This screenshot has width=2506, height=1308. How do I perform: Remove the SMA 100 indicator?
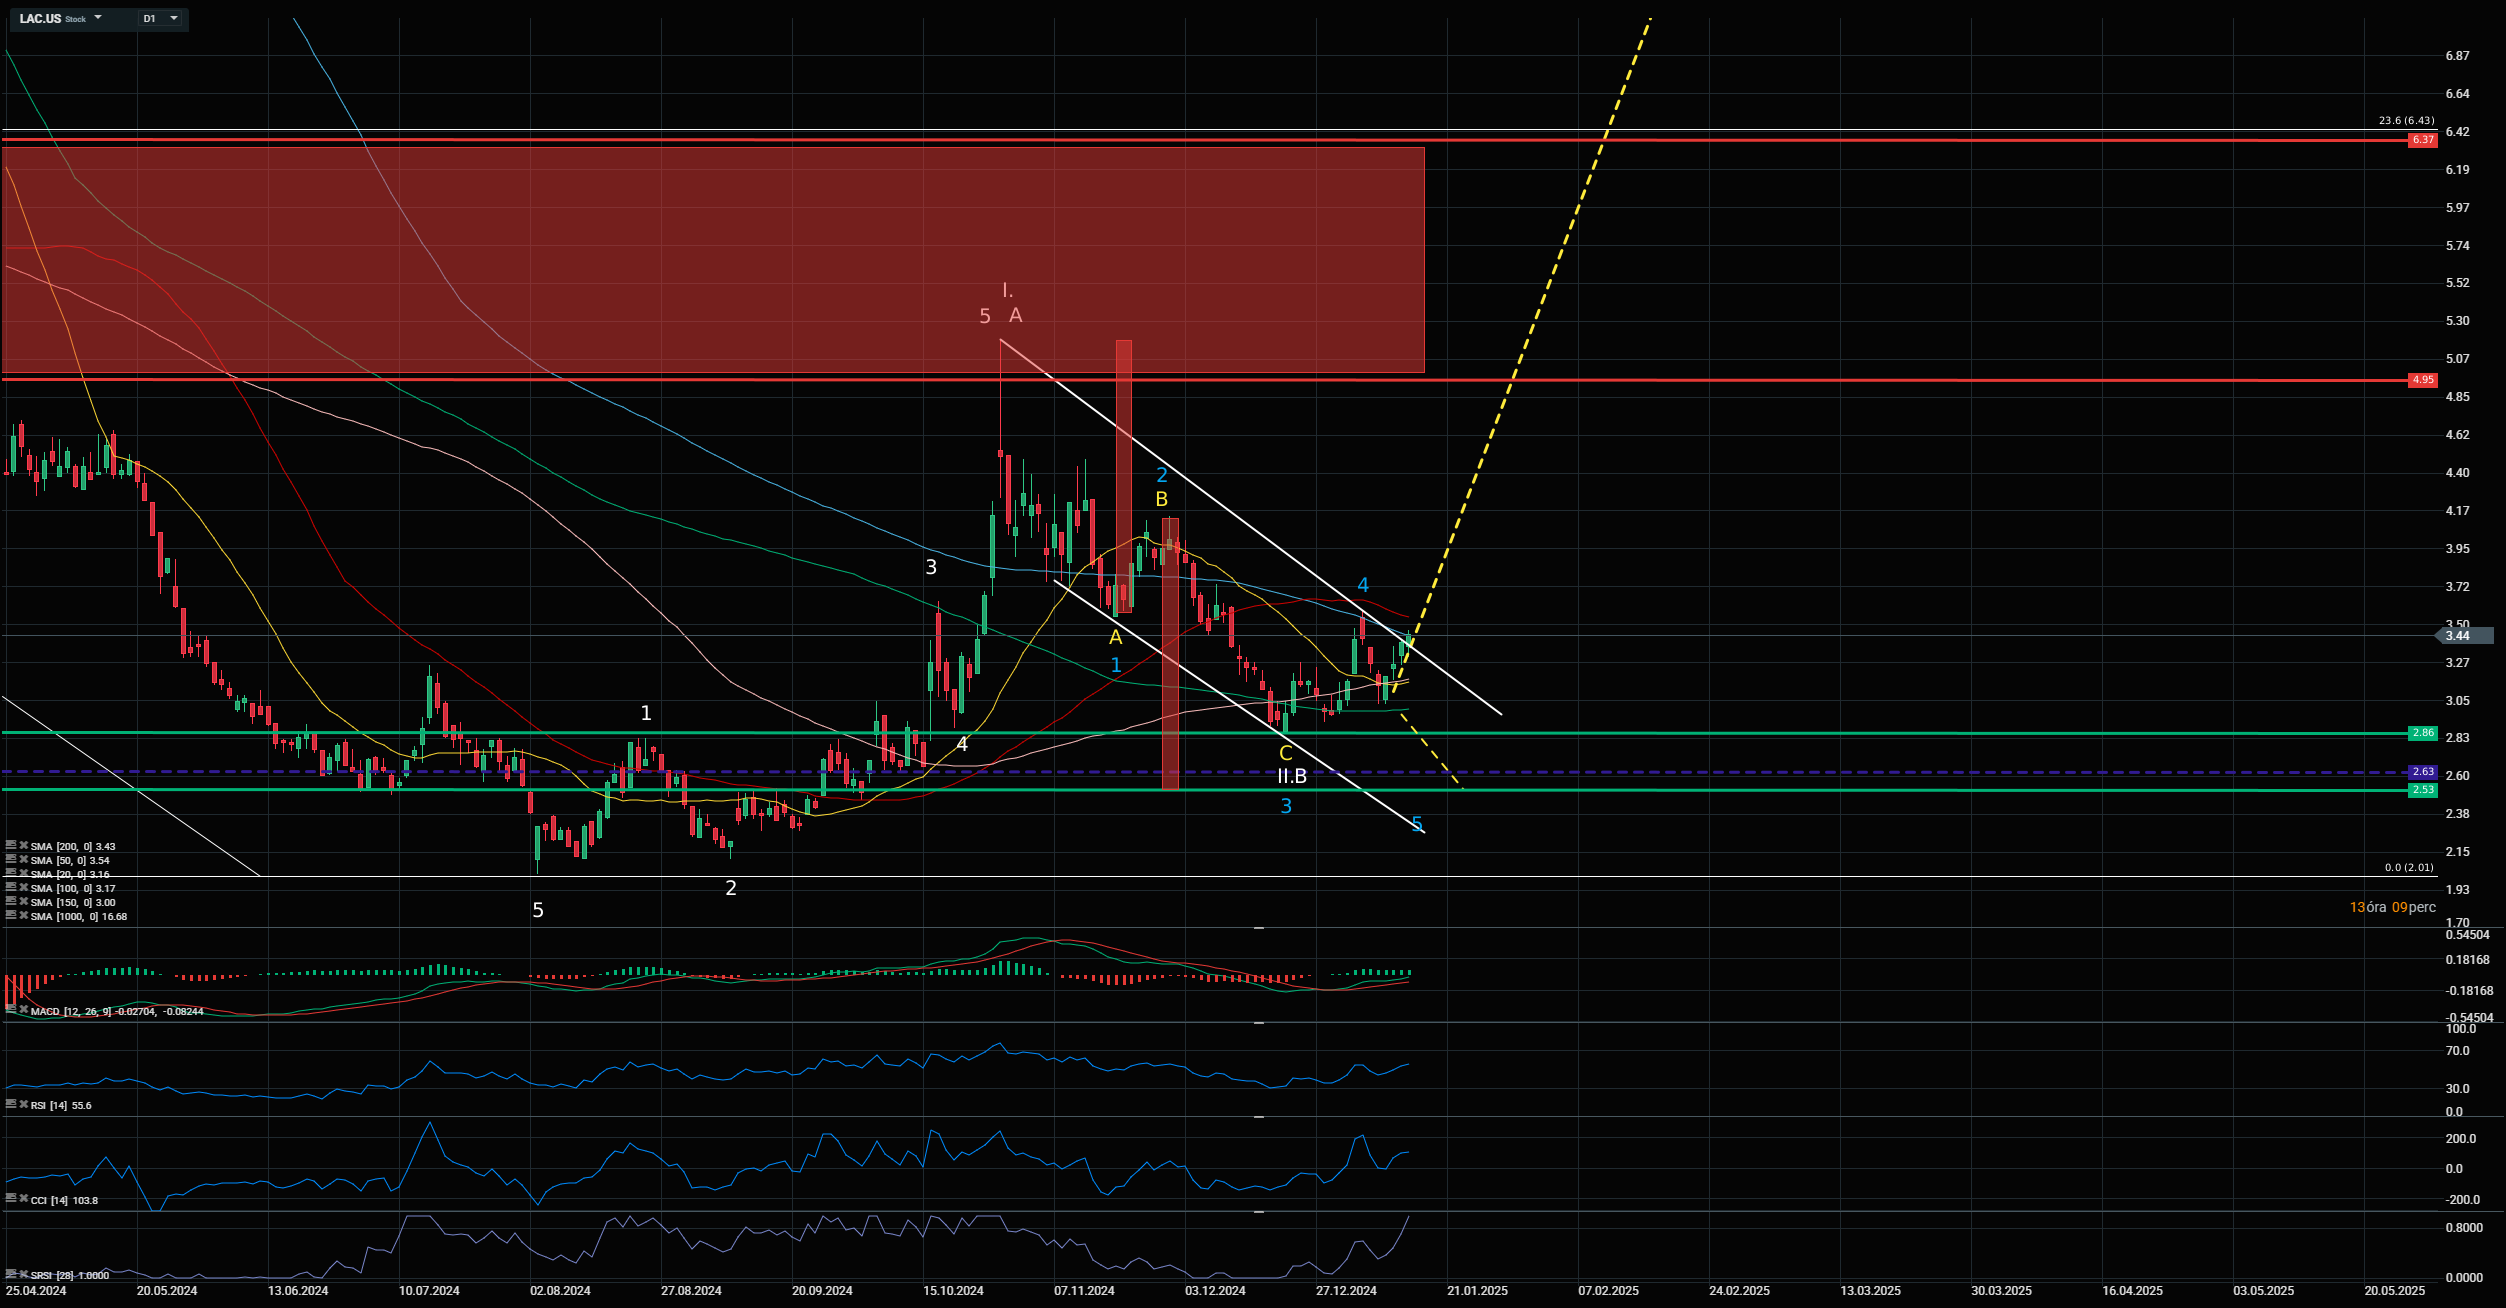23,888
